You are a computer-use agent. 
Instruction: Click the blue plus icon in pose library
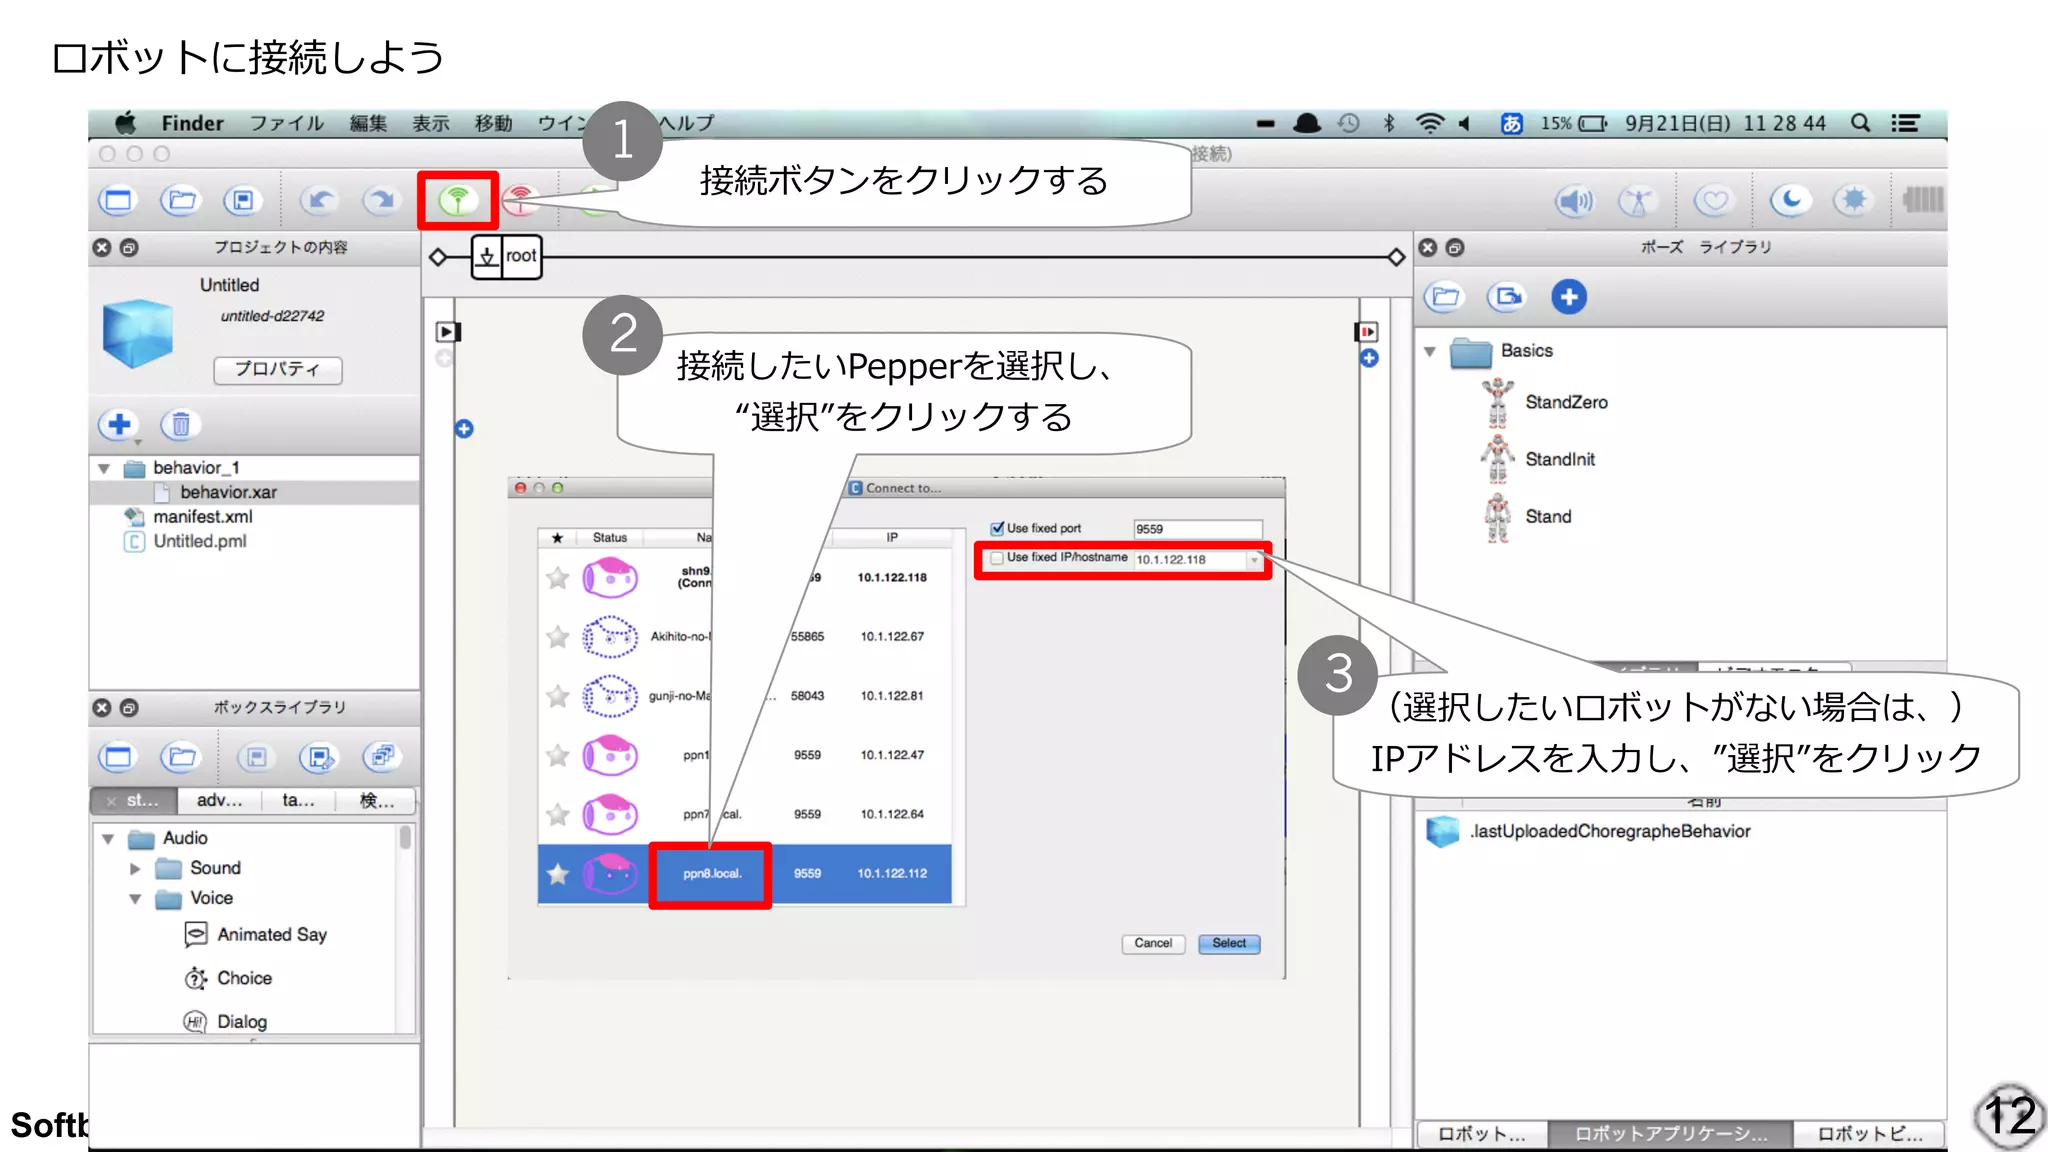click(1569, 297)
